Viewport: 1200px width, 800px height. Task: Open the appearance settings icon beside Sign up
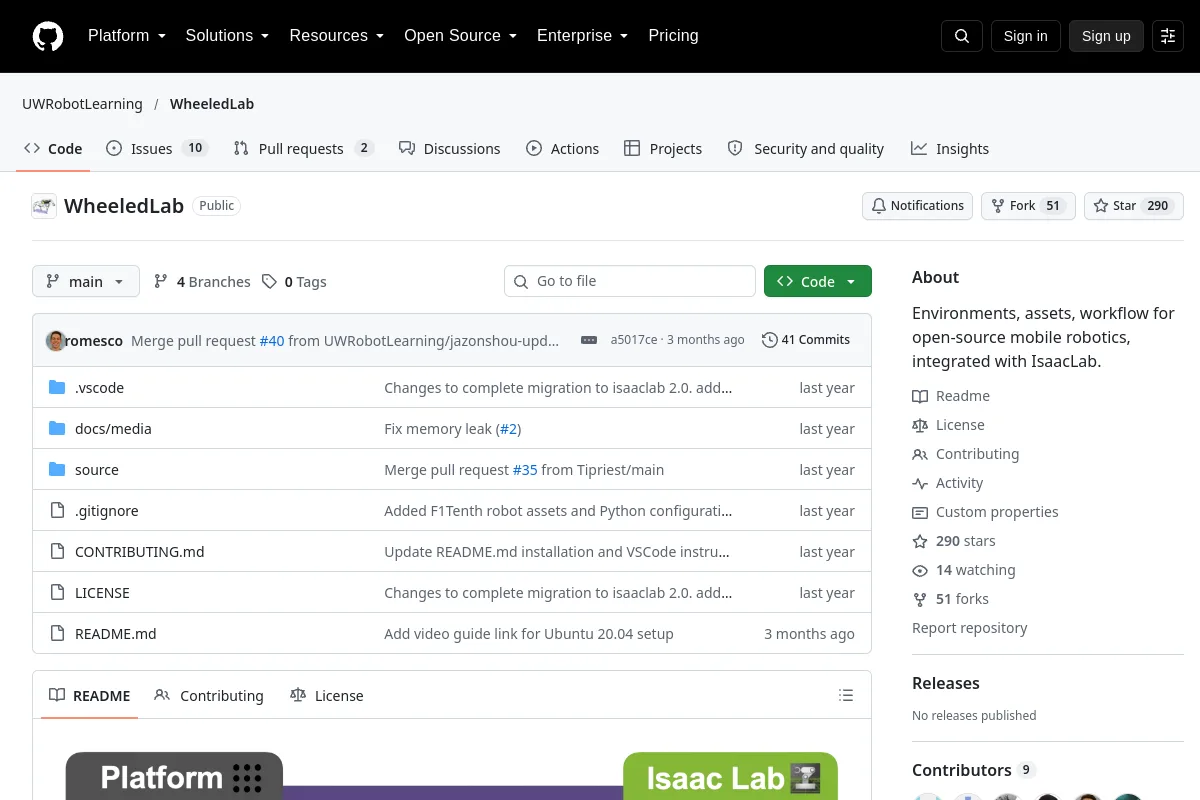click(1168, 36)
